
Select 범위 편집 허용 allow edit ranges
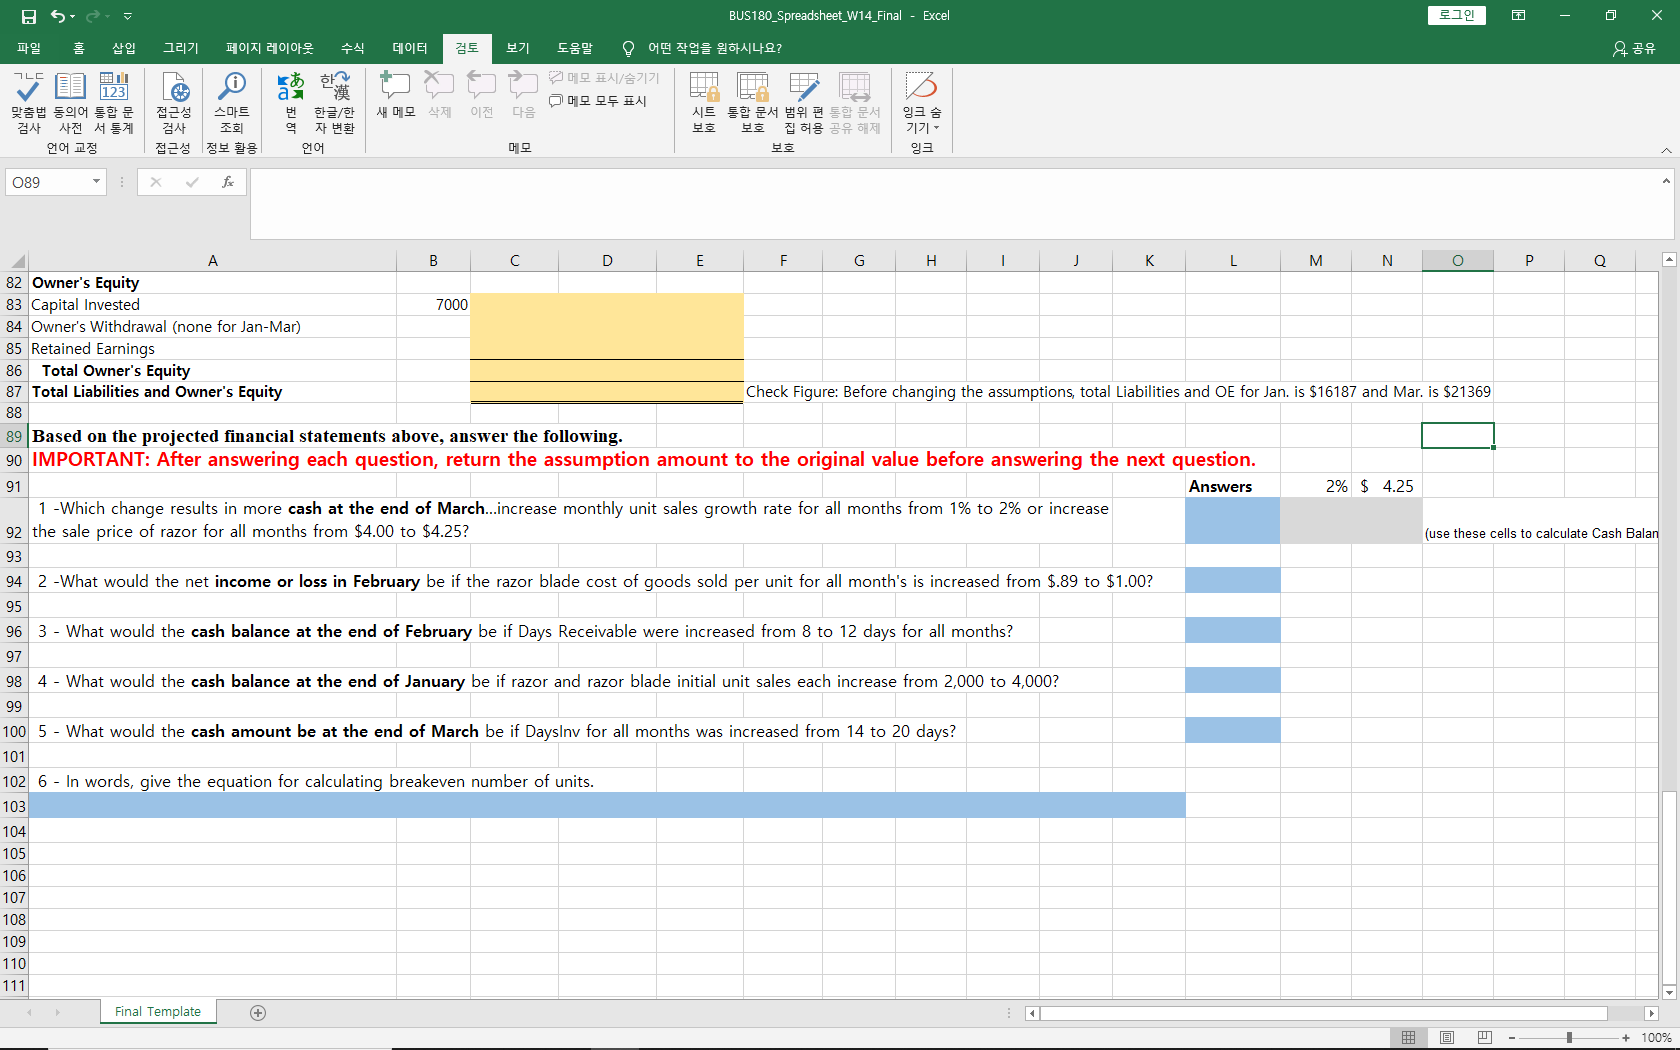[803, 100]
